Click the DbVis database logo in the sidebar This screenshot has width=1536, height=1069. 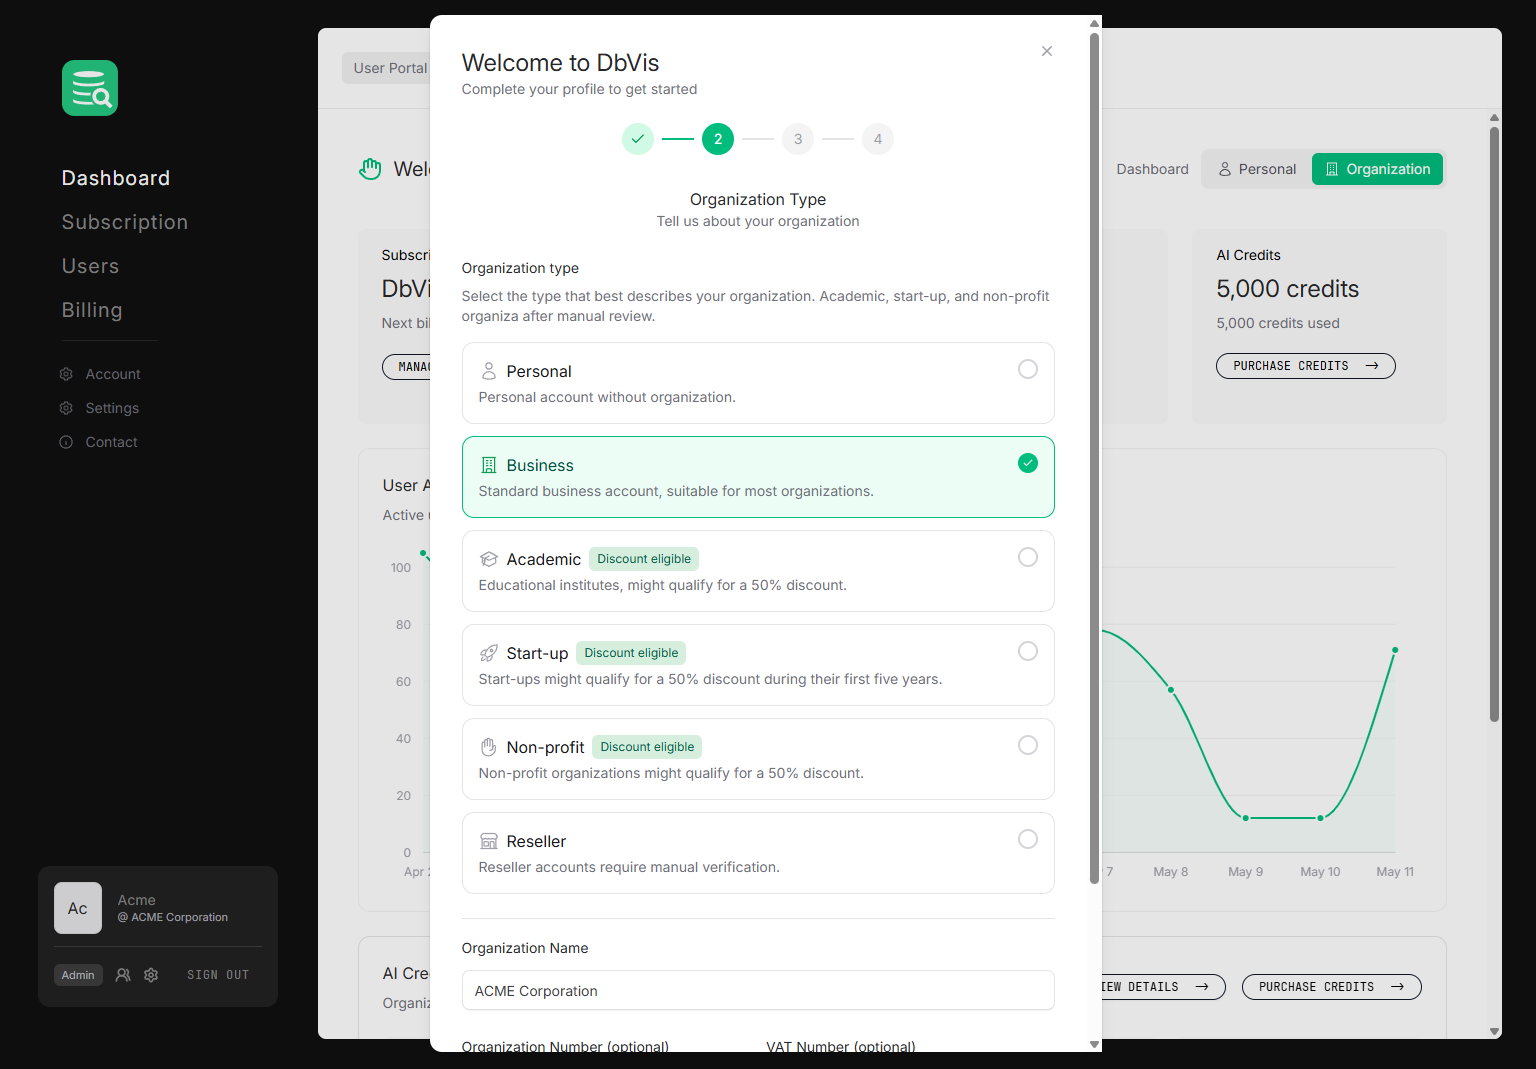[x=90, y=88]
